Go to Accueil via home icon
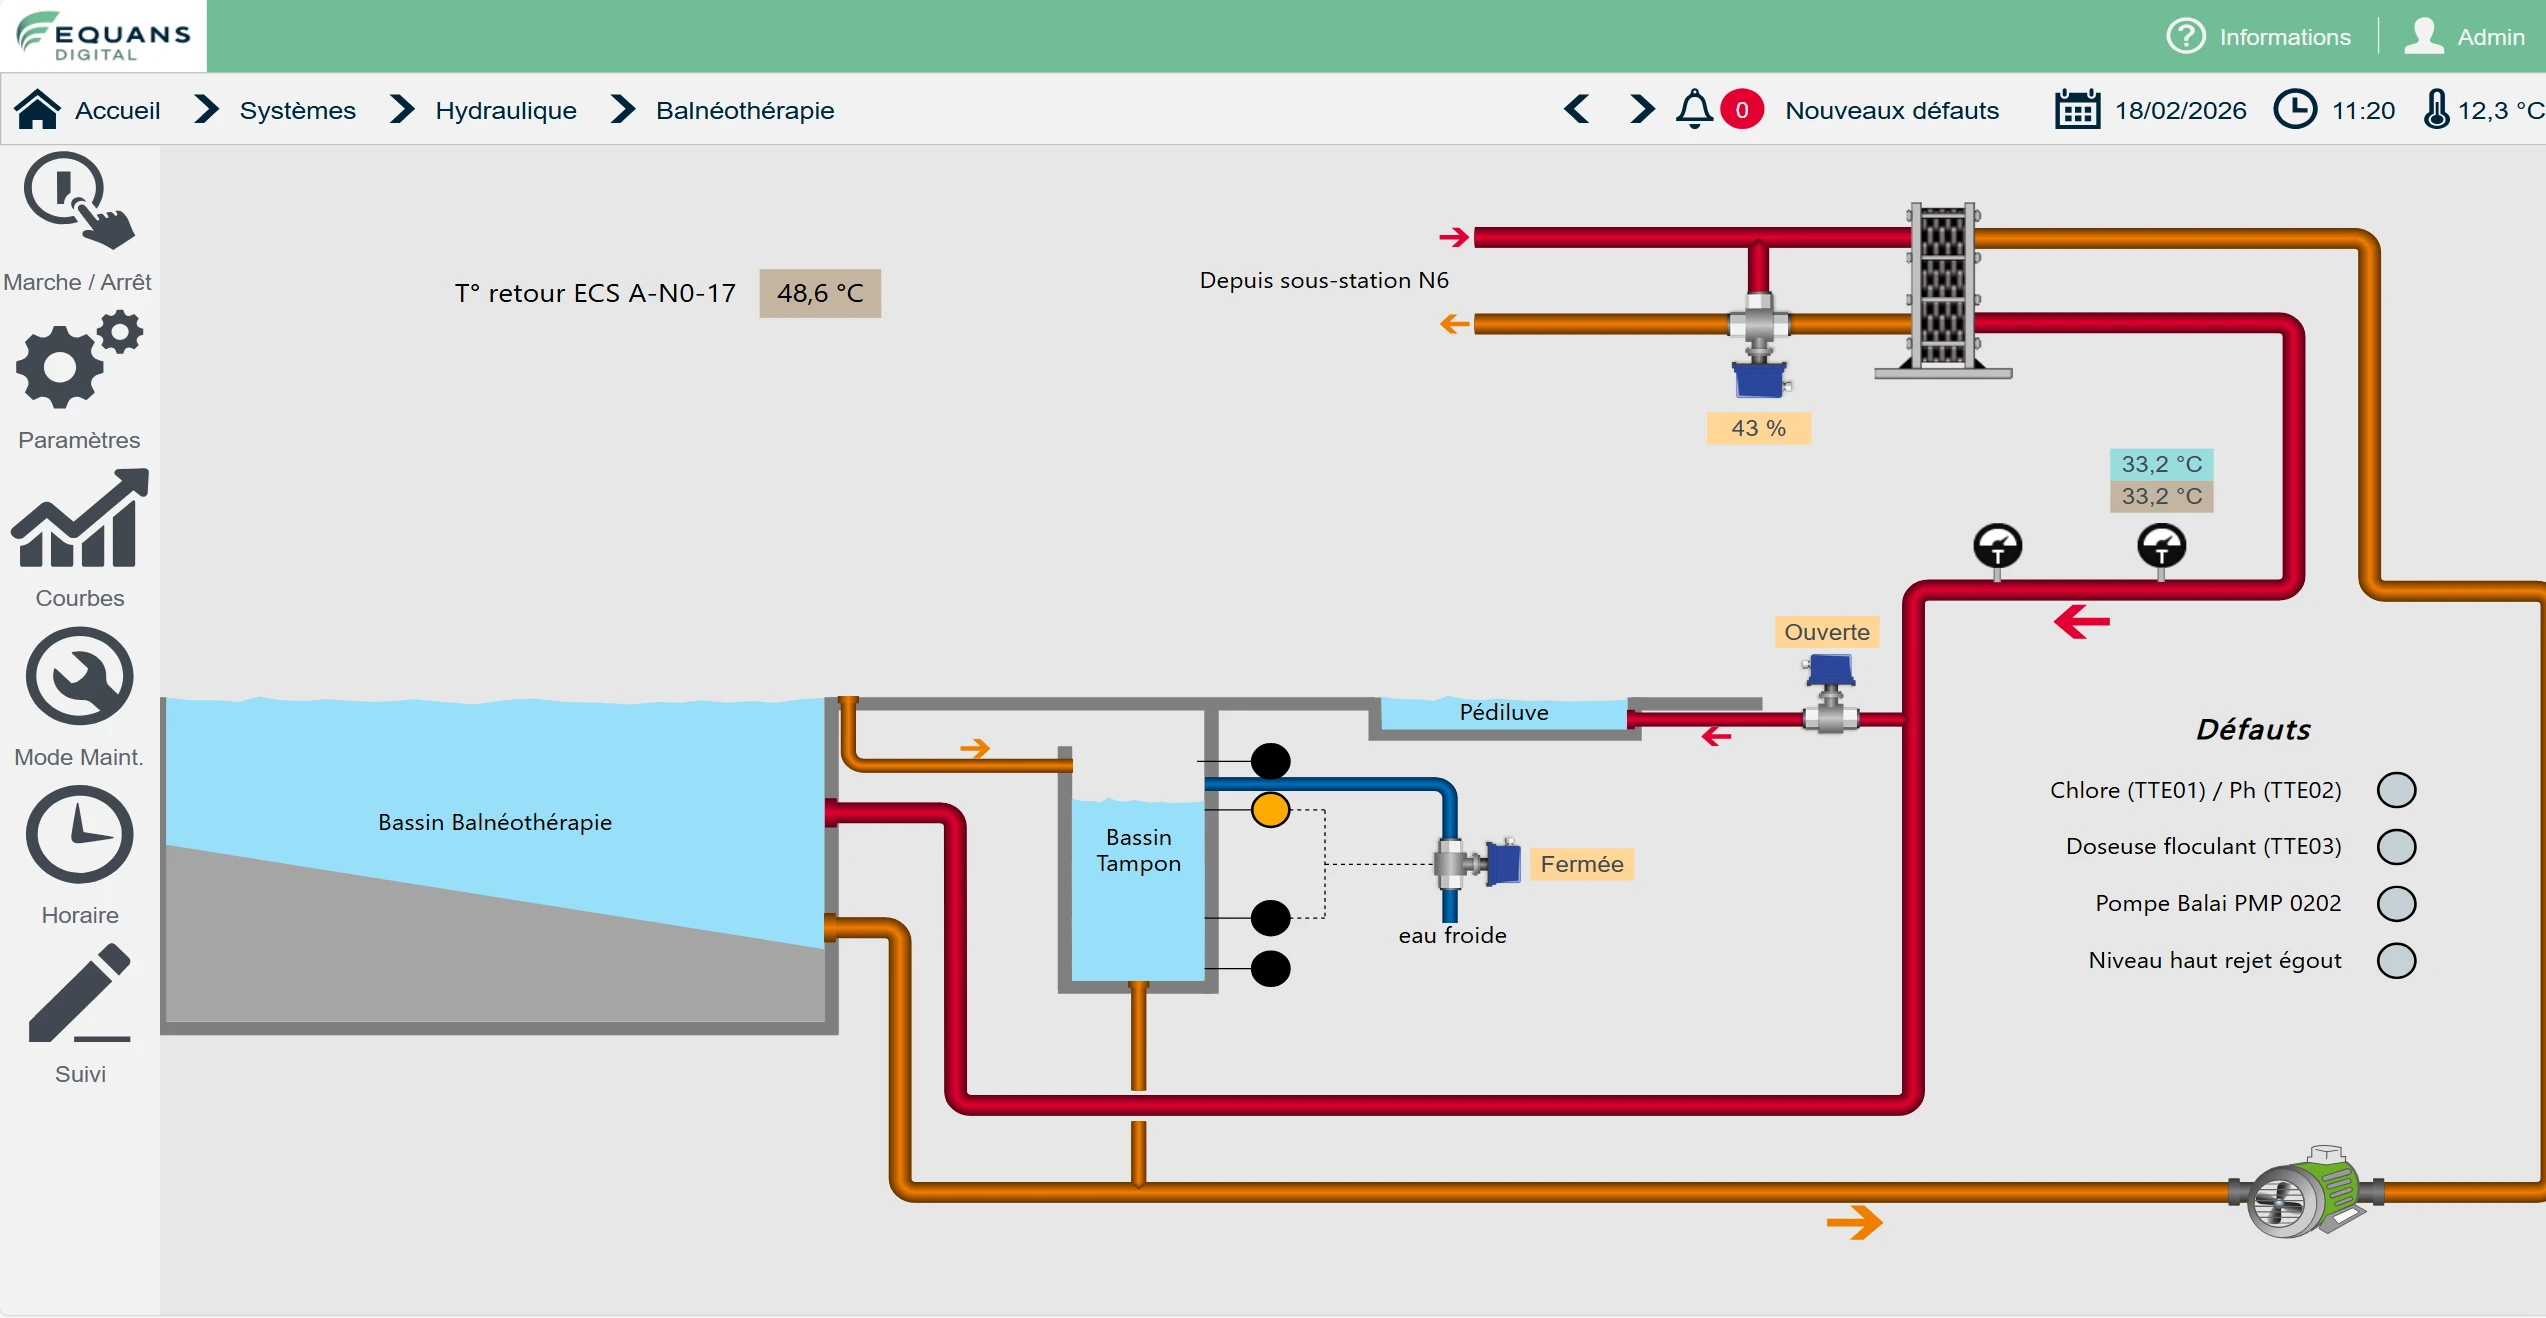The width and height of the screenshot is (2546, 1318). click(x=38, y=110)
